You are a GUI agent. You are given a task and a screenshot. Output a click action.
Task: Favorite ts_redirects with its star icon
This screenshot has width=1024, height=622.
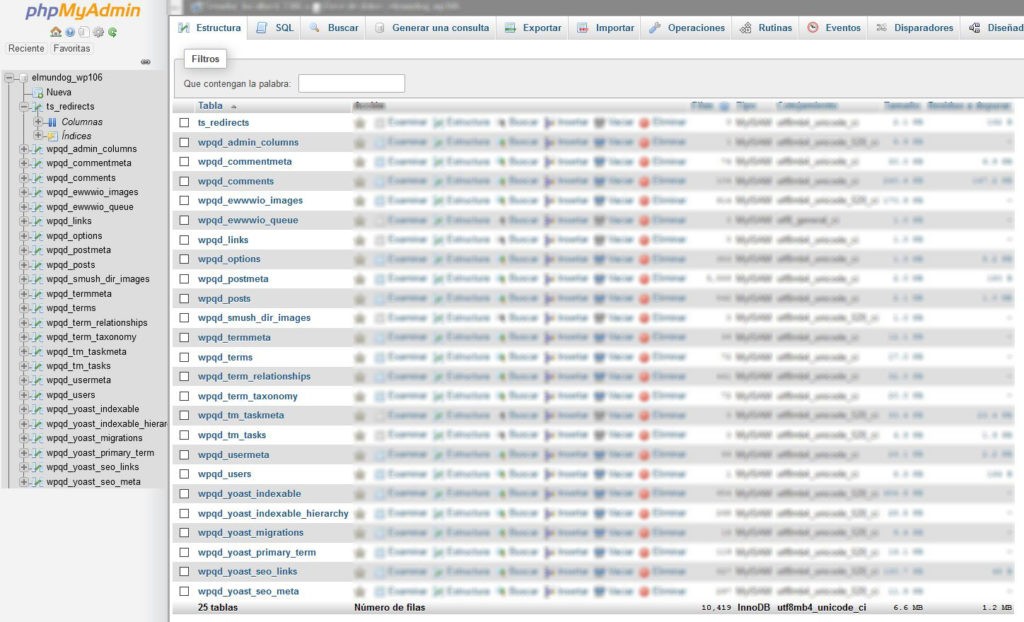click(359, 123)
